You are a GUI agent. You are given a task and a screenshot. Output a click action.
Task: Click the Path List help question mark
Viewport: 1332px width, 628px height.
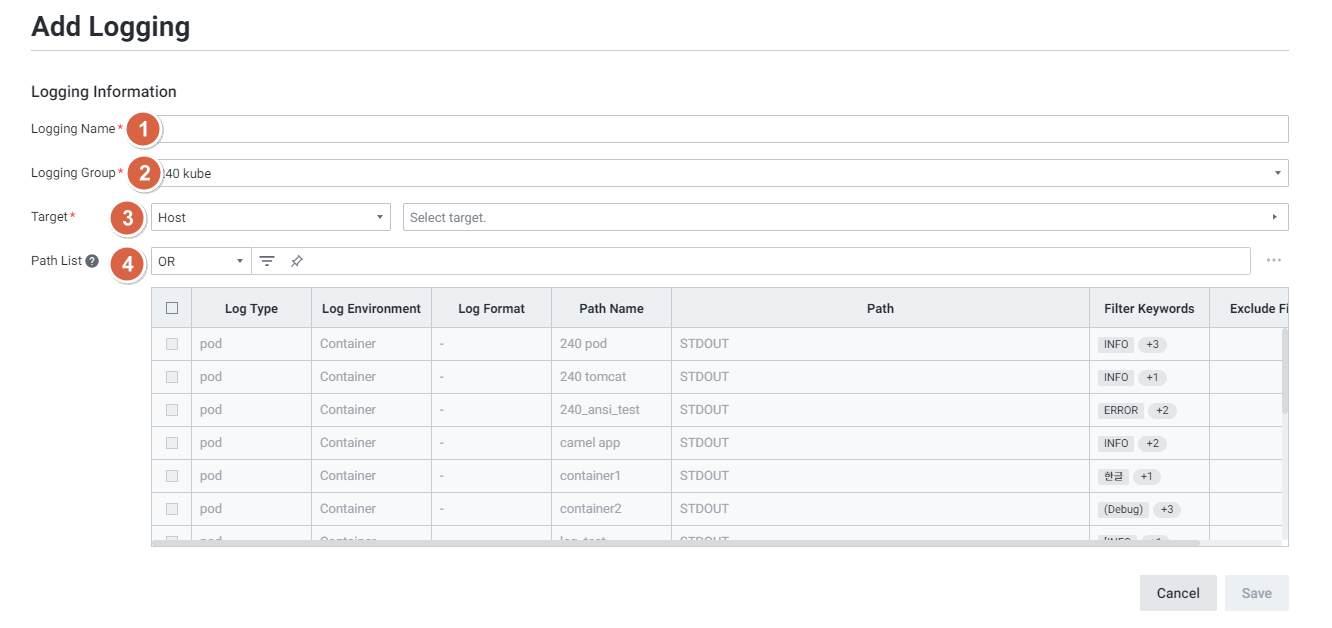click(92, 261)
